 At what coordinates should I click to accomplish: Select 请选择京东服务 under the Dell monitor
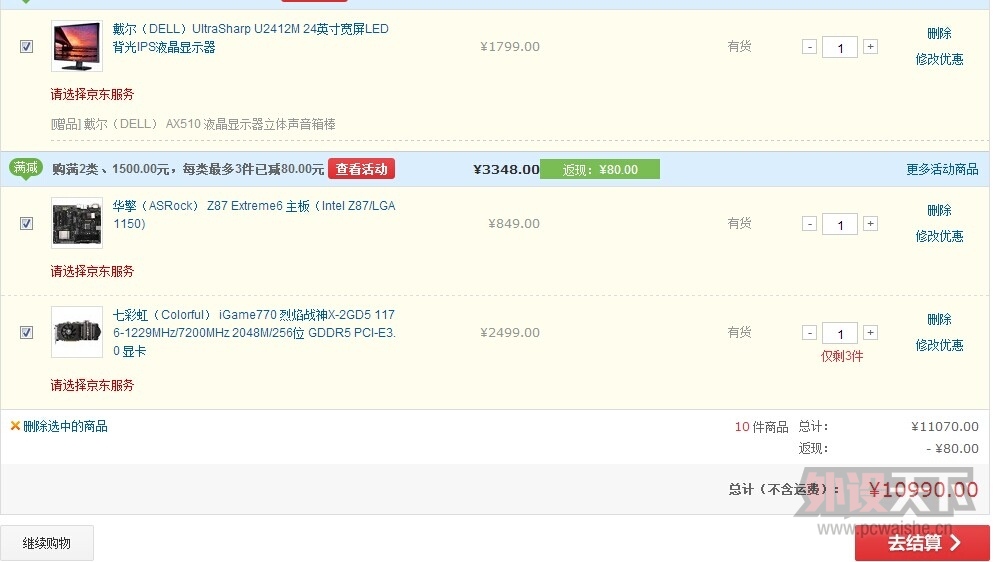pyautogui.click(x=92, y=94)
